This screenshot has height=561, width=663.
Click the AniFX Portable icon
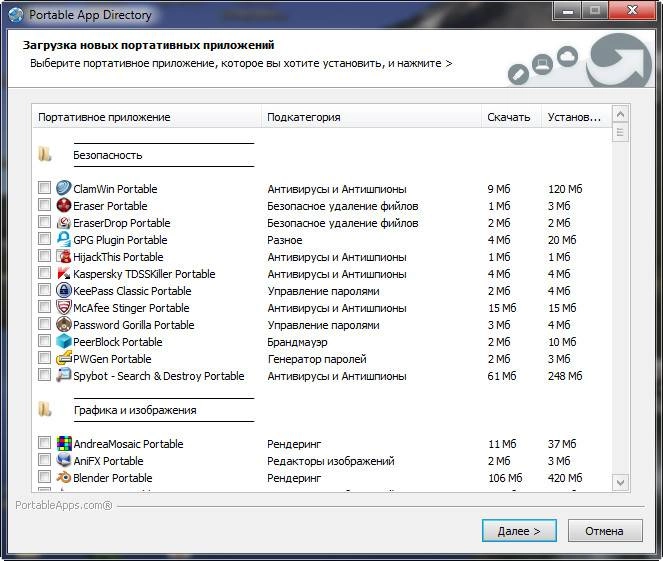(63, 460)
